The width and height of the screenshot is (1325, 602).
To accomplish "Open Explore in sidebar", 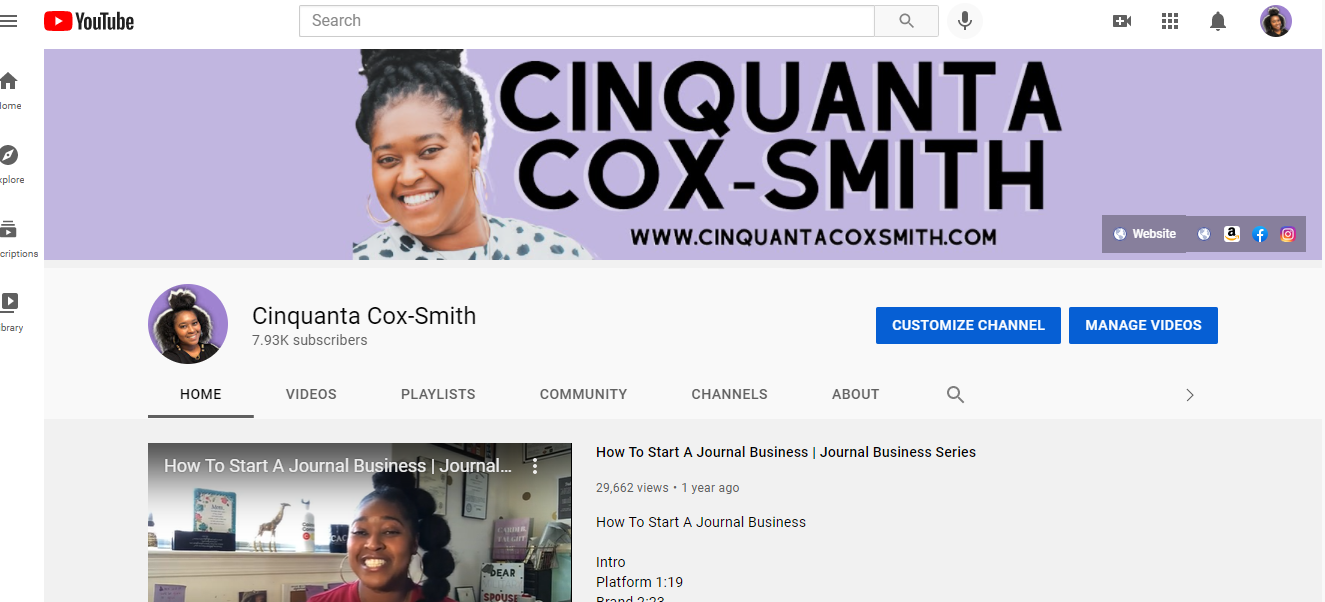I will pyautogui.click(x=9, y=164).
